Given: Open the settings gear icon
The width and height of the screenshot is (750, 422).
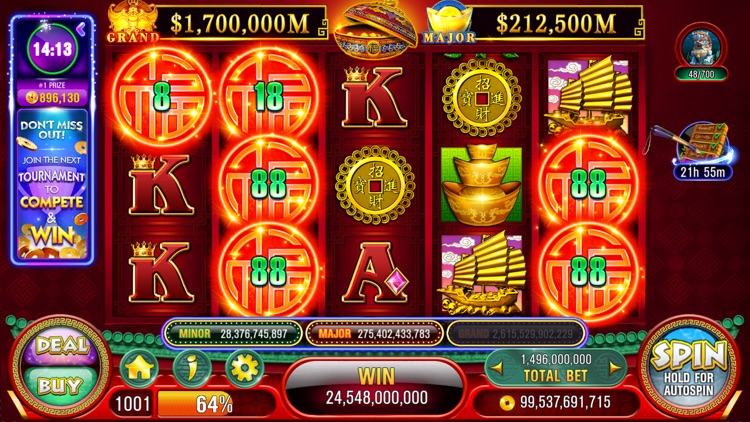Looking at the screenshot, I should (x=244, y=367).
